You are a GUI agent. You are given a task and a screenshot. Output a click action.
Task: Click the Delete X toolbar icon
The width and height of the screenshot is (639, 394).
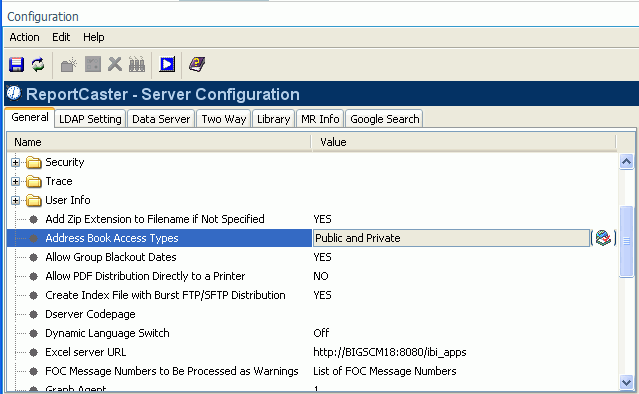tap(115, 64)
